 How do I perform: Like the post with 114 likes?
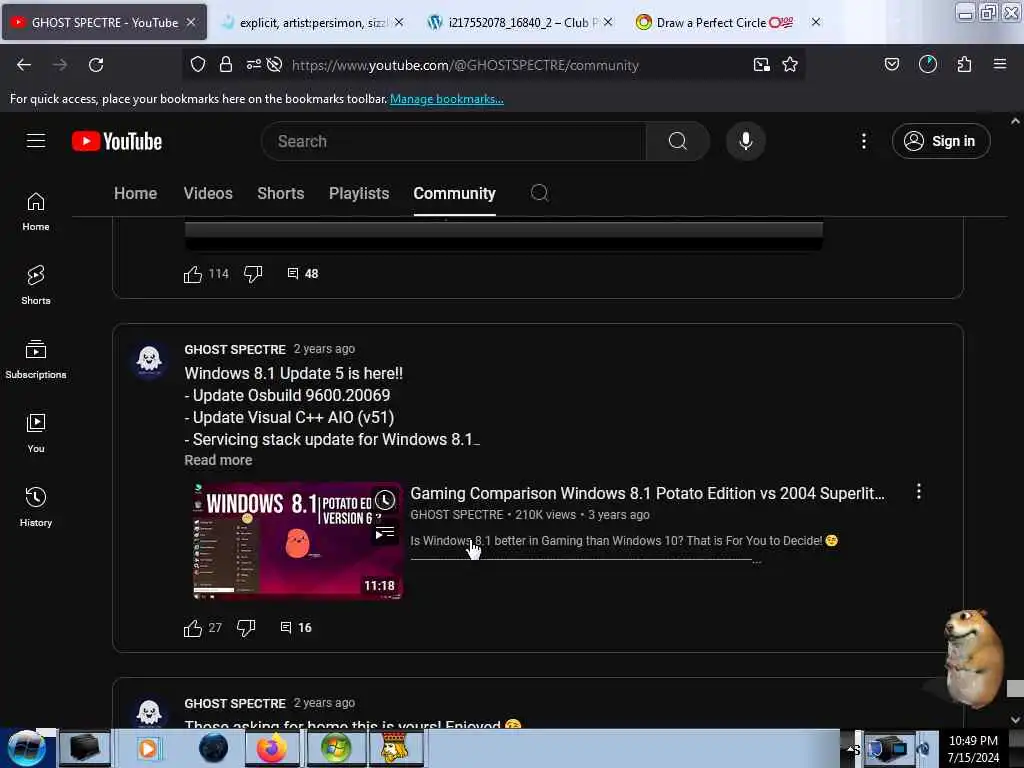tap(193, 274)
